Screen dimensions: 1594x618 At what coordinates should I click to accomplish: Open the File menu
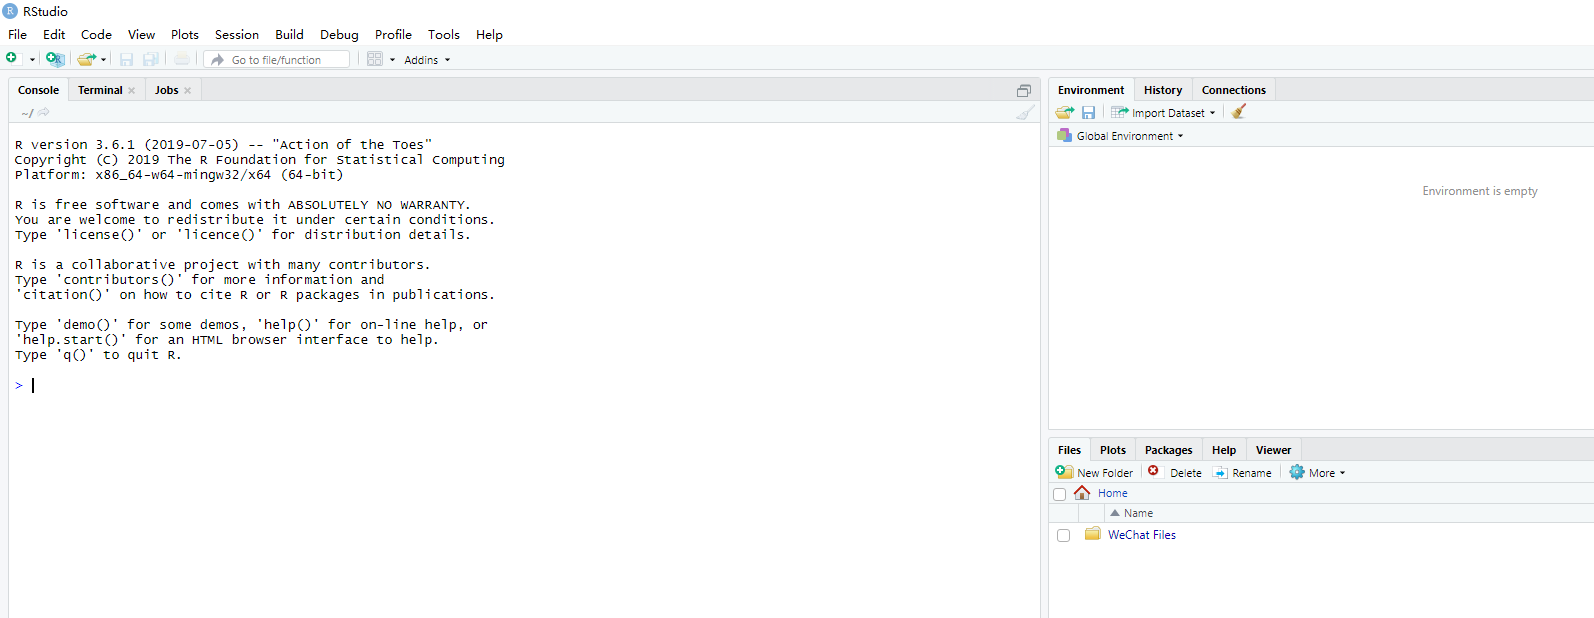[x=18, y=34]
